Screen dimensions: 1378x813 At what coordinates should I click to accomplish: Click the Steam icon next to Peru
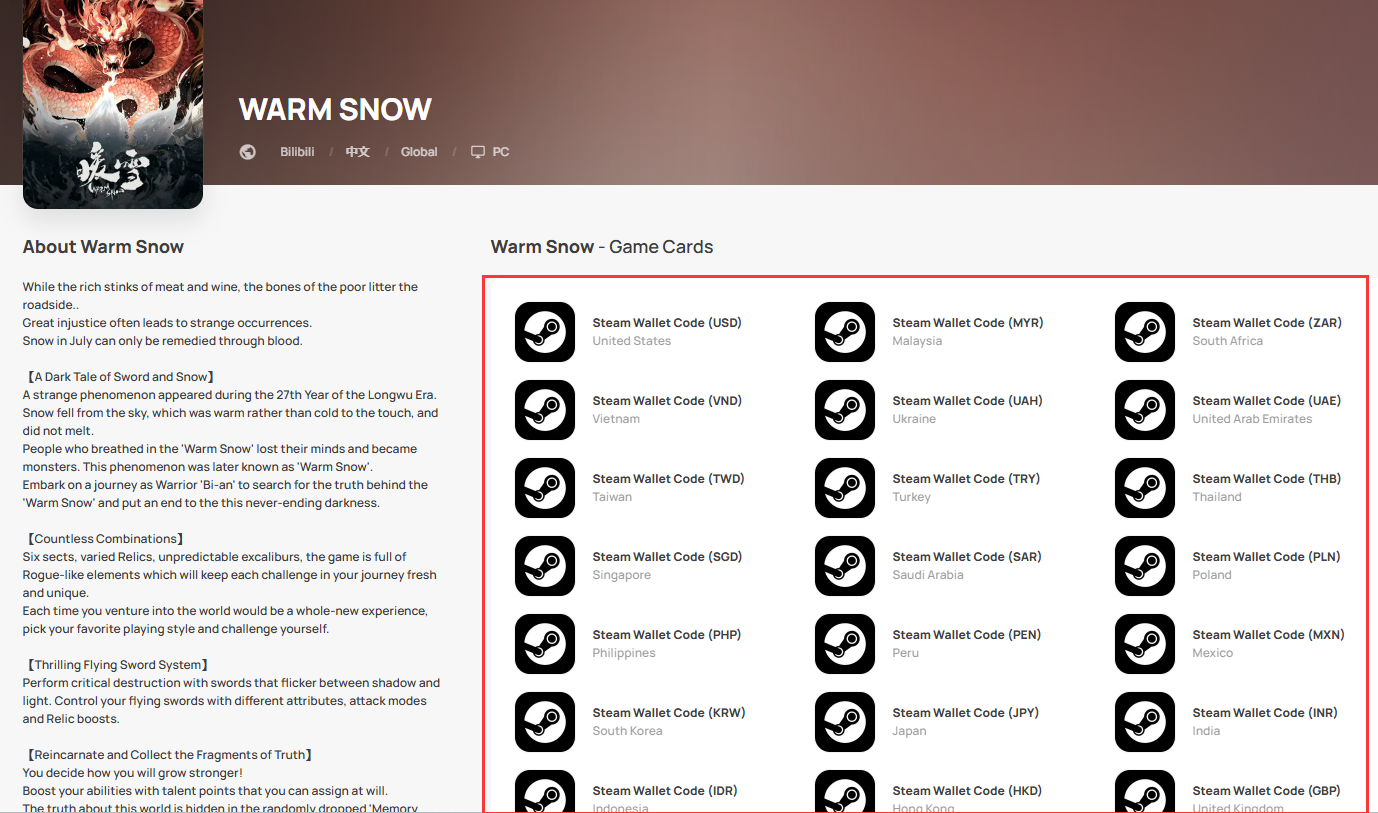[845, 644]
